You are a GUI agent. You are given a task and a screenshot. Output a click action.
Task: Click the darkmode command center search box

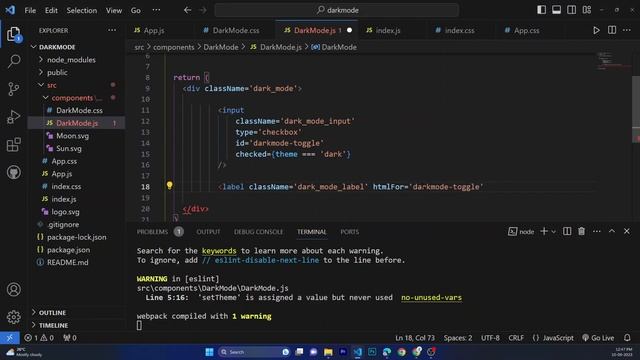[337, 10]
